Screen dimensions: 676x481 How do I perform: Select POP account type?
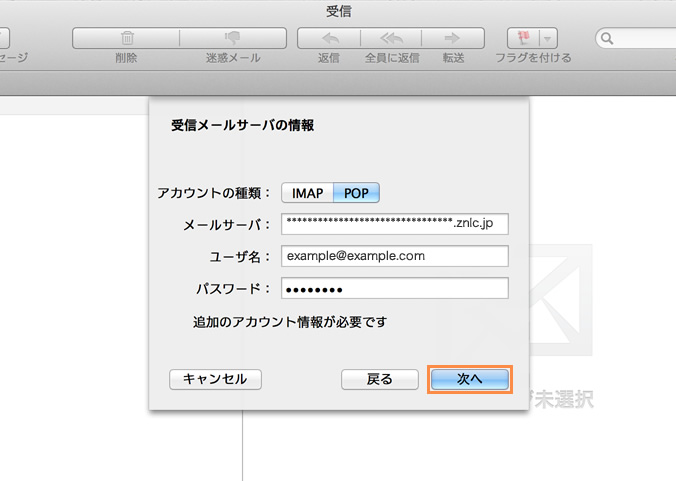356,193
